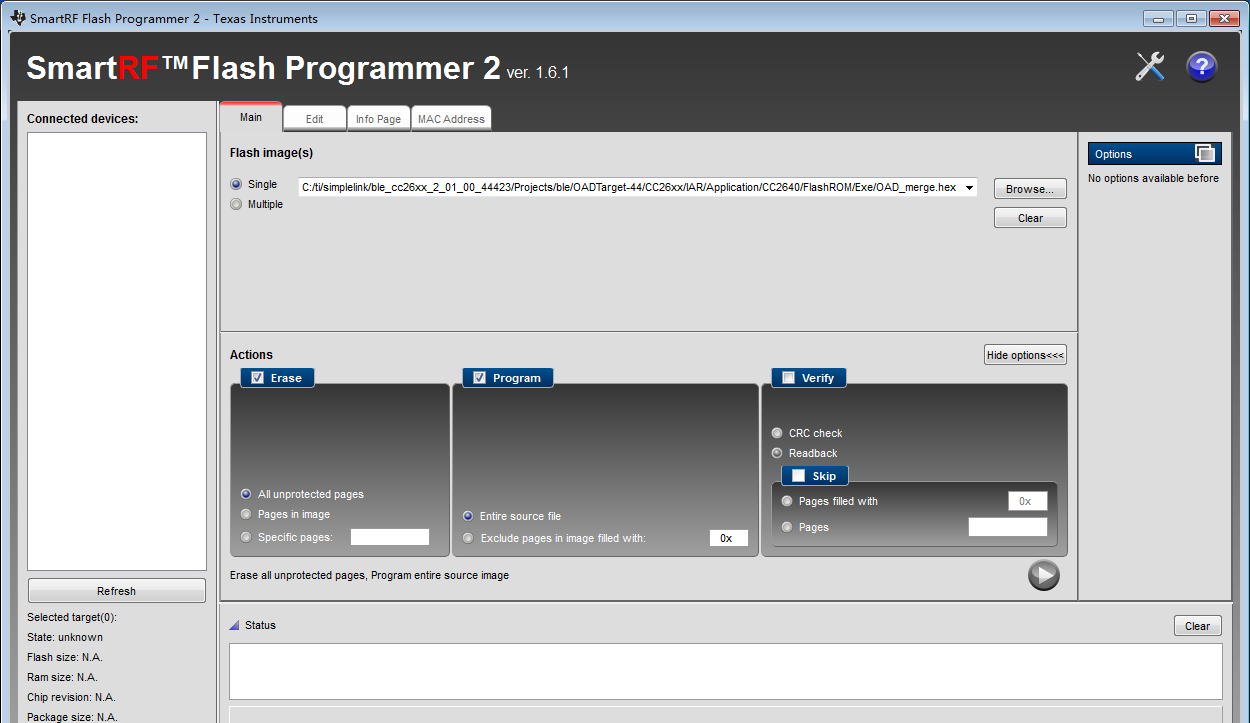The image size is (1250, 723).
Task: Choose All unprotected pages erase option
Action: point(246,494)
